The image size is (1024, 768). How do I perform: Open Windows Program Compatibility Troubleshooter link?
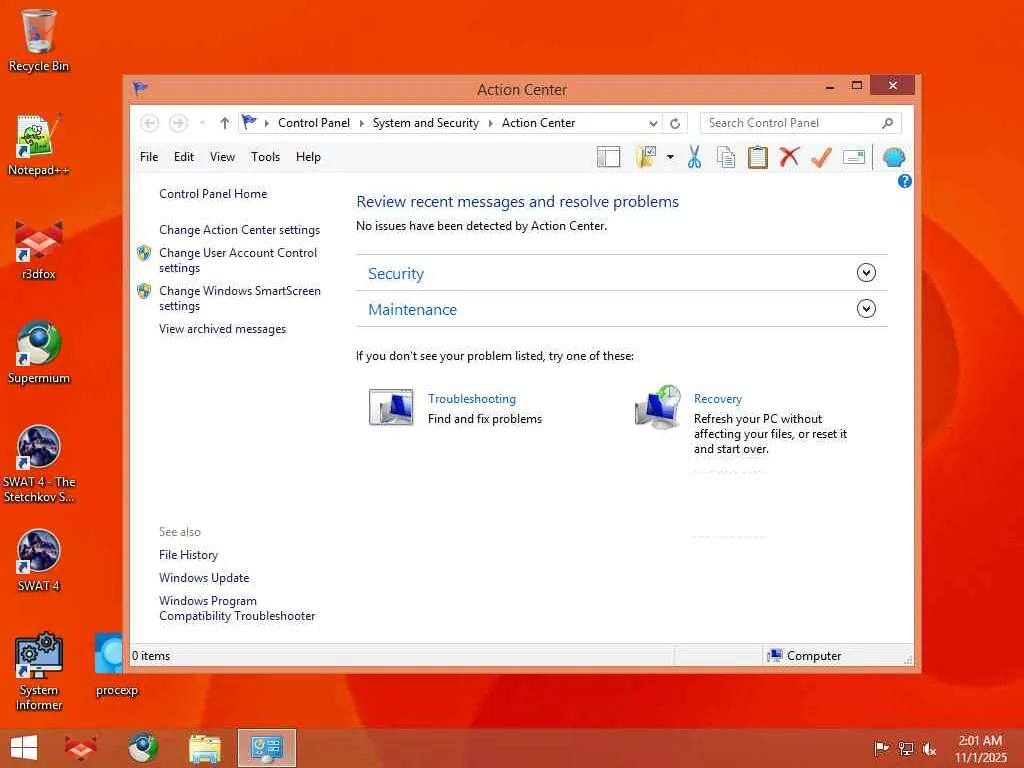click(x=237, y=608)
